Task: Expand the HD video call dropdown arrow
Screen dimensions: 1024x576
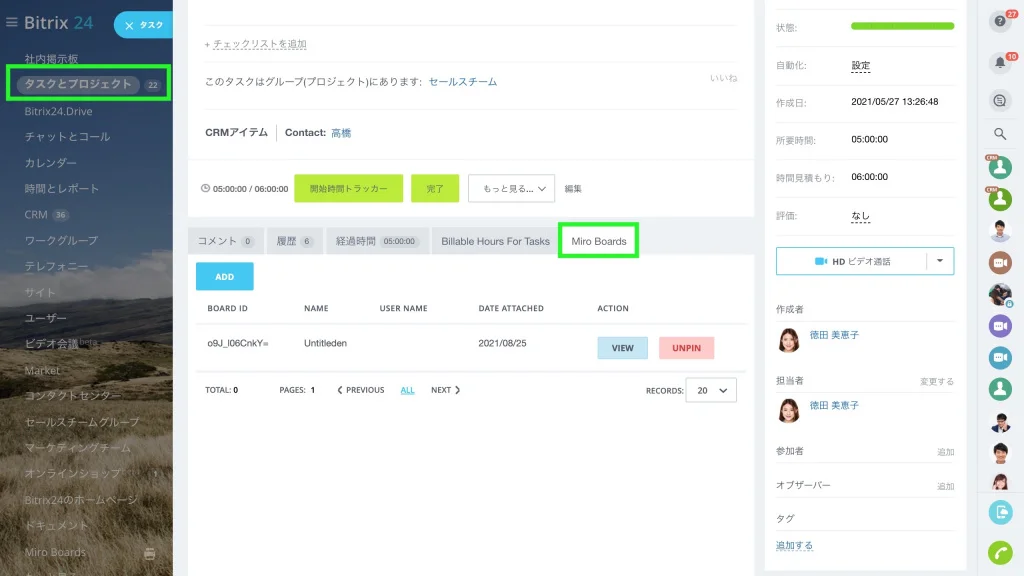Action: 940,261
